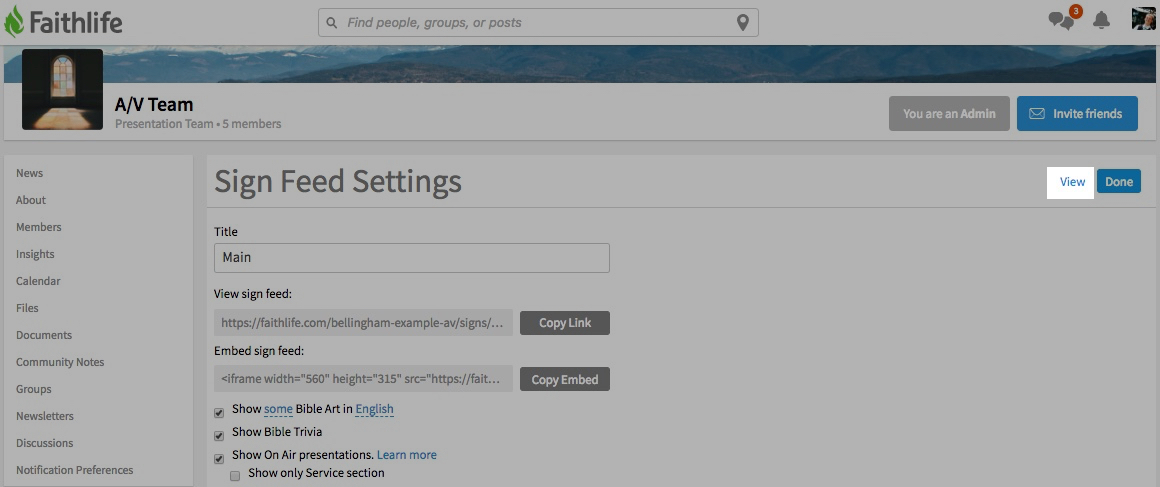The height and width of the screenshot is (487, 1160).
Task: Click the Title input containing Main
Action: tap(412, 258)
